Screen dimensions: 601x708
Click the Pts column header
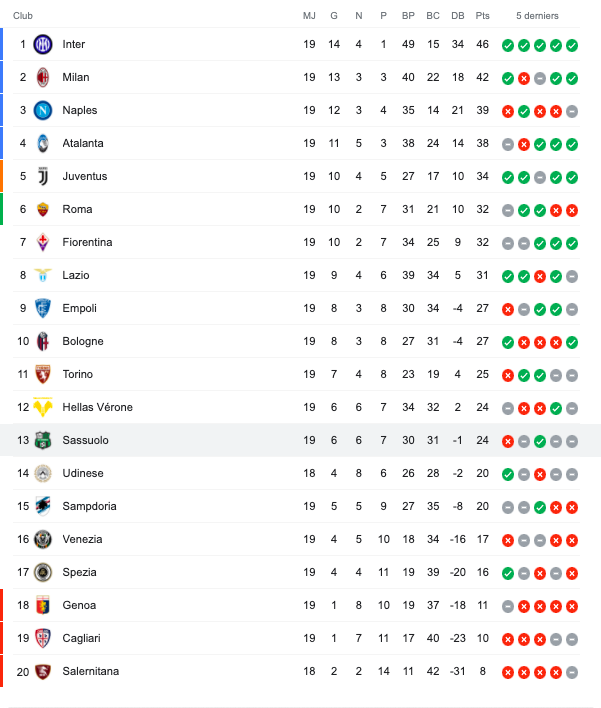pyautogui.click(x=483, y=16)
